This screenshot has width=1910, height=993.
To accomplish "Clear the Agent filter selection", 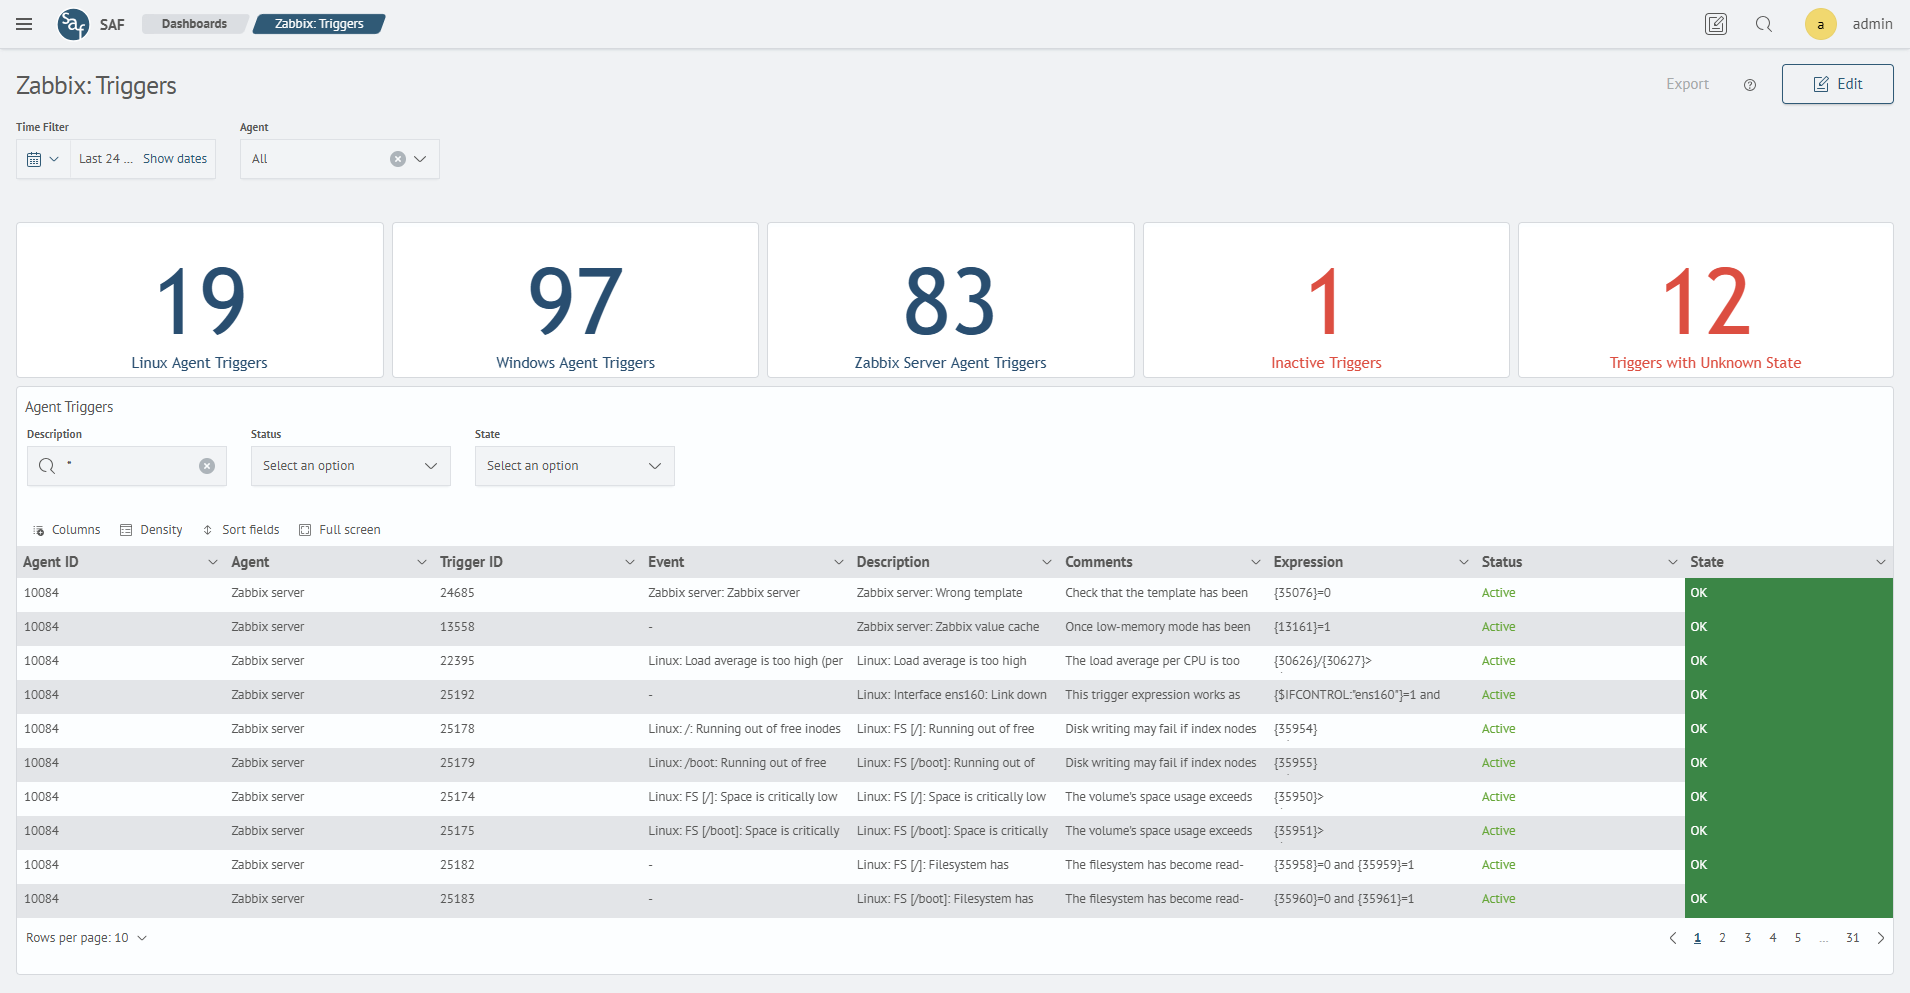I will click(398, 159).
